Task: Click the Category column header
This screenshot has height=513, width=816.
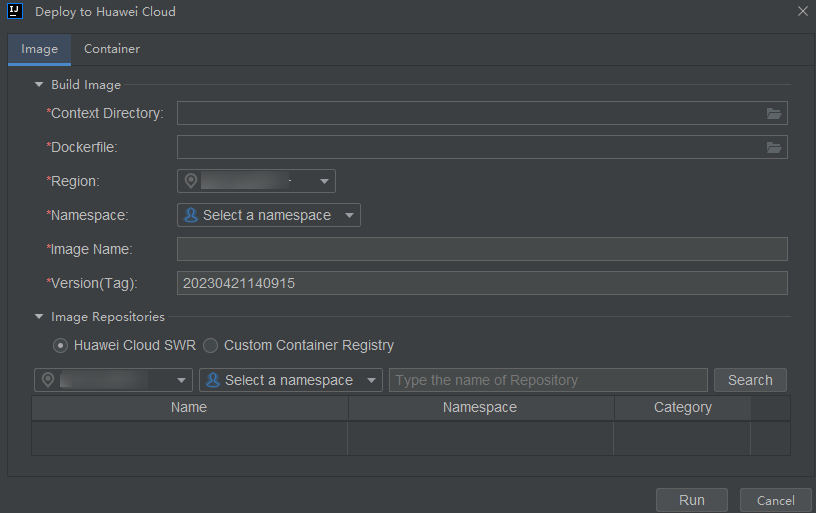Action: pyautogui.click(x=683, y=407)
